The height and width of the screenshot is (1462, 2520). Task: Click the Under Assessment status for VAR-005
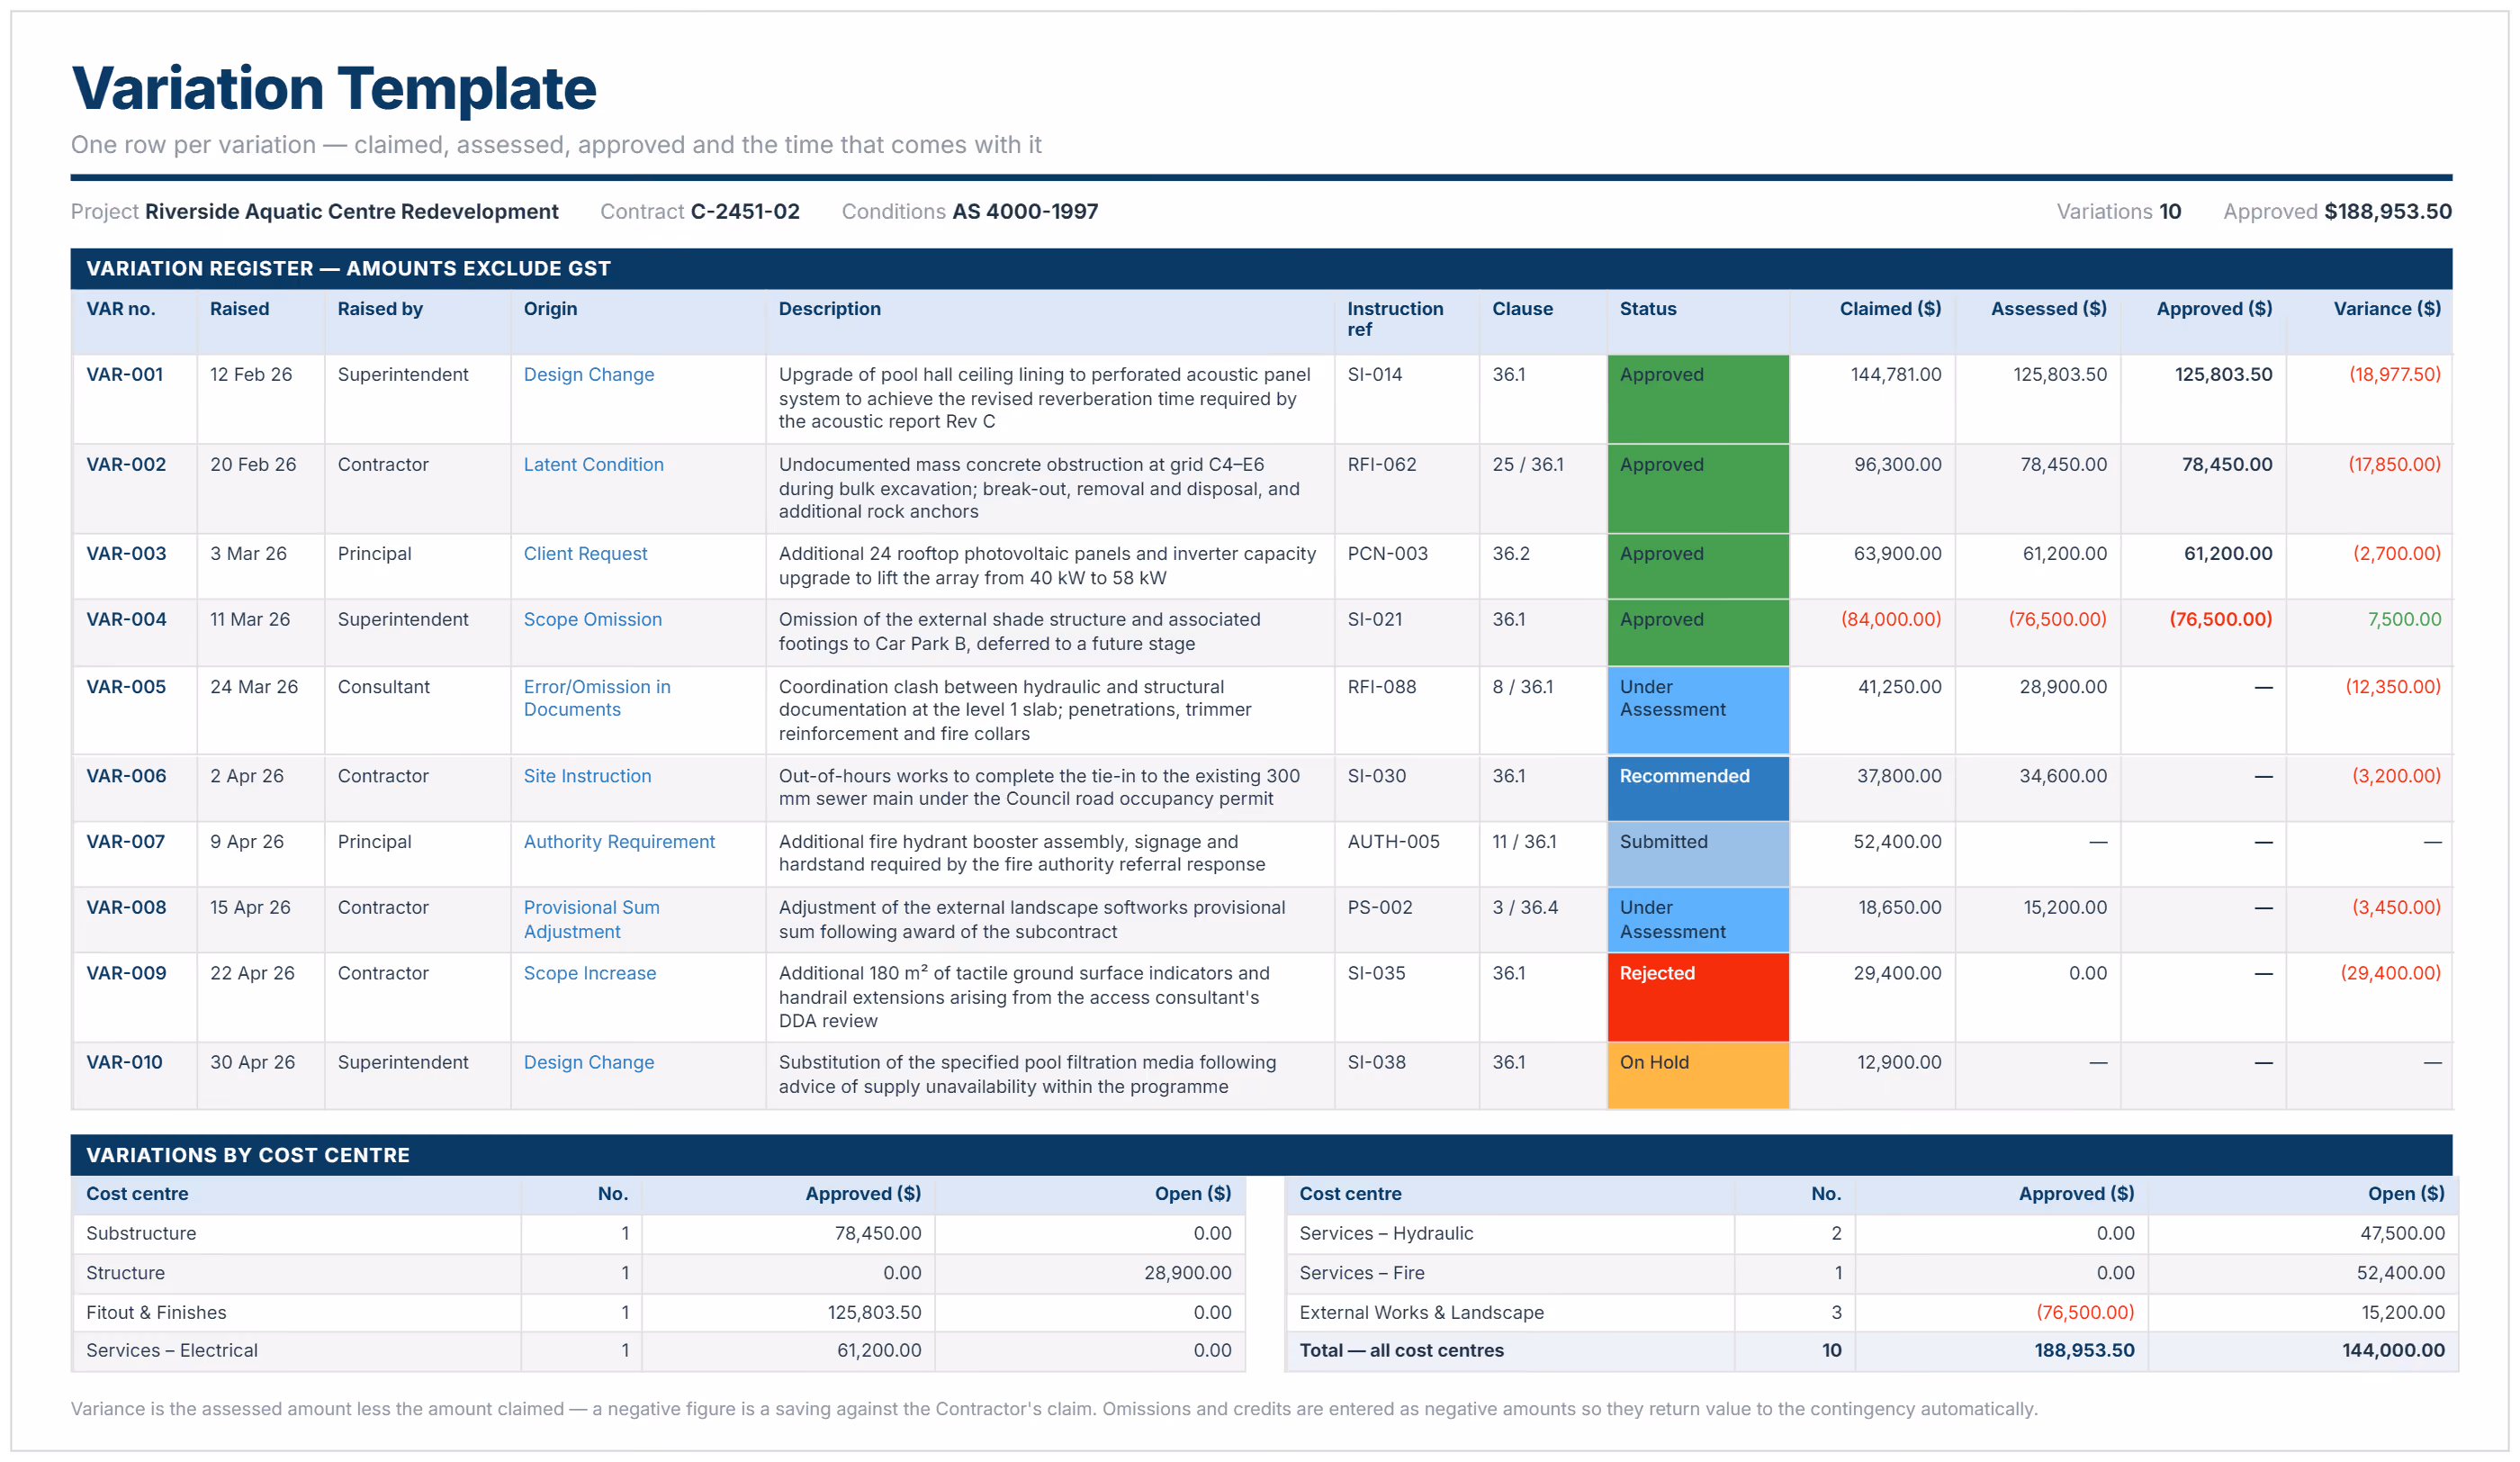coord(1698,710)
